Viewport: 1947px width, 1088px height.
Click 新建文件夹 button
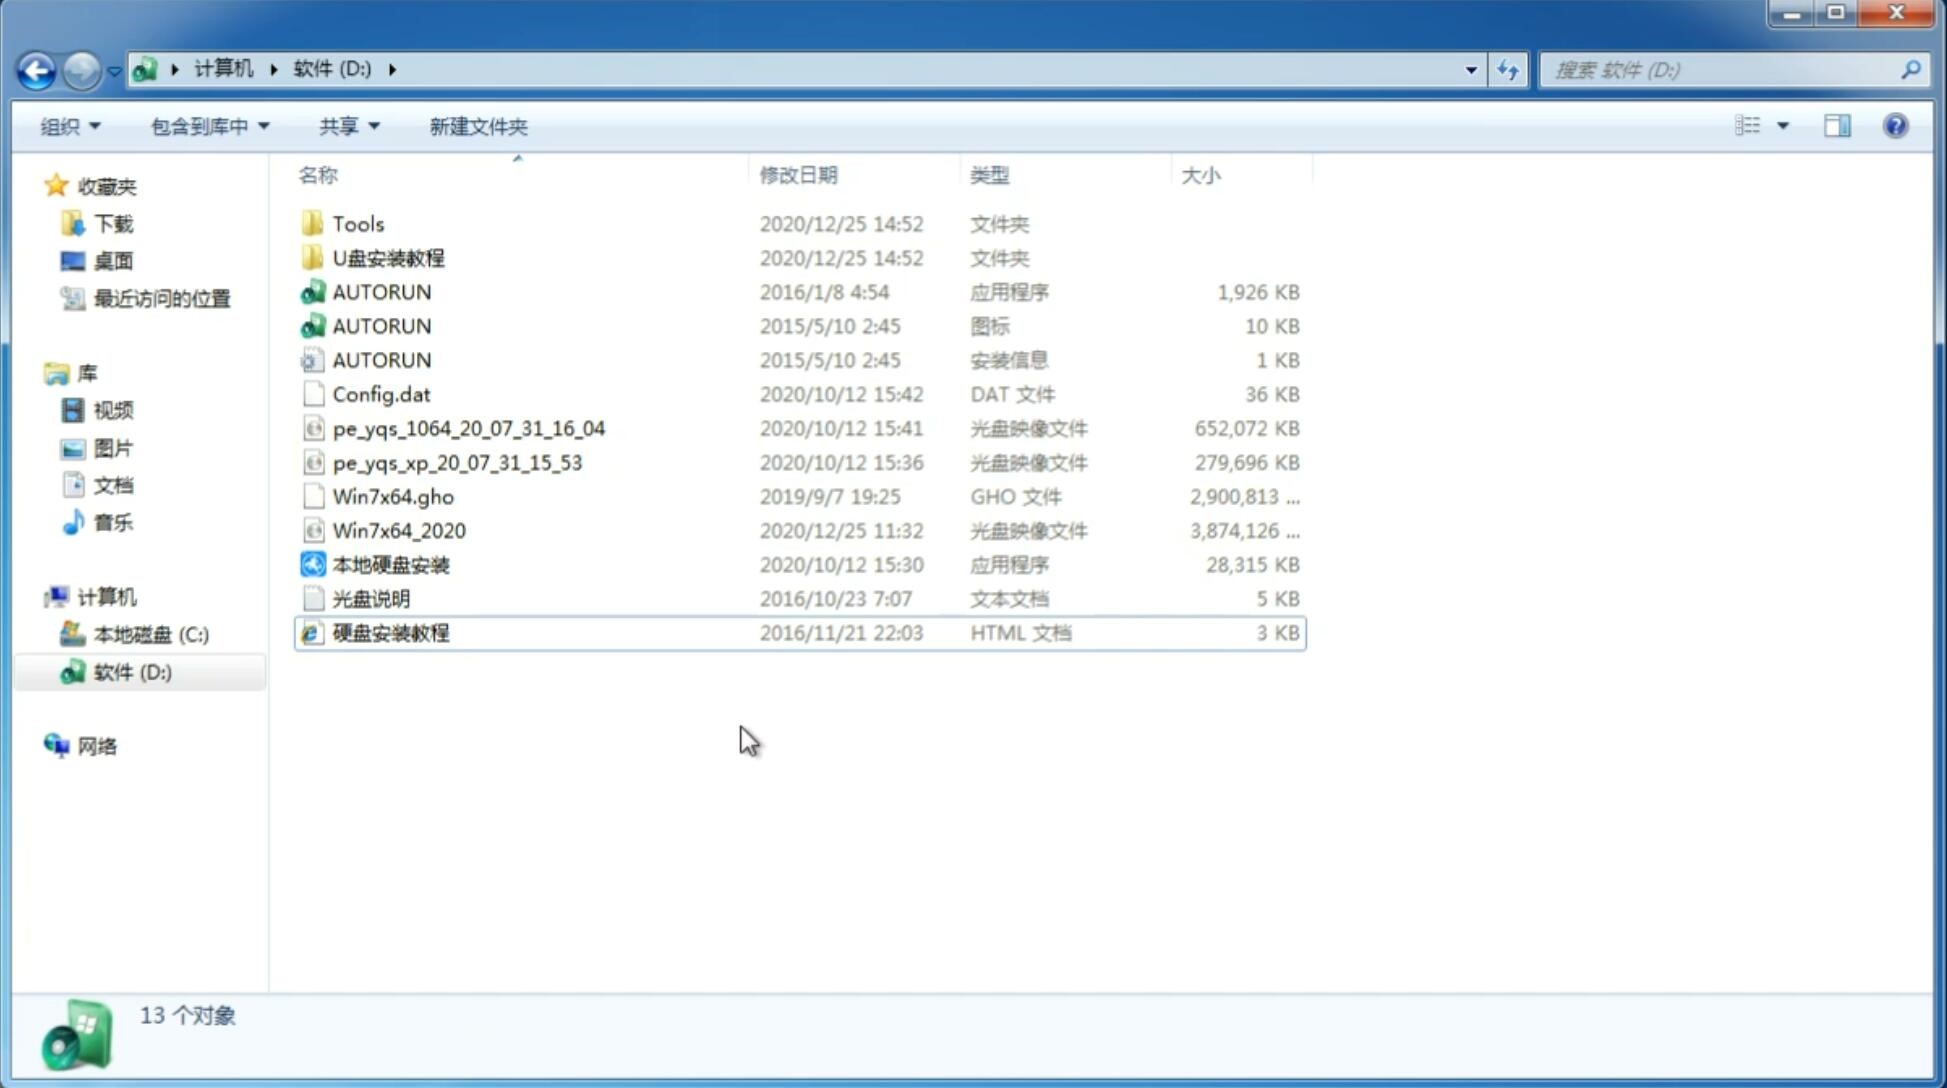(x=479, y=126)
